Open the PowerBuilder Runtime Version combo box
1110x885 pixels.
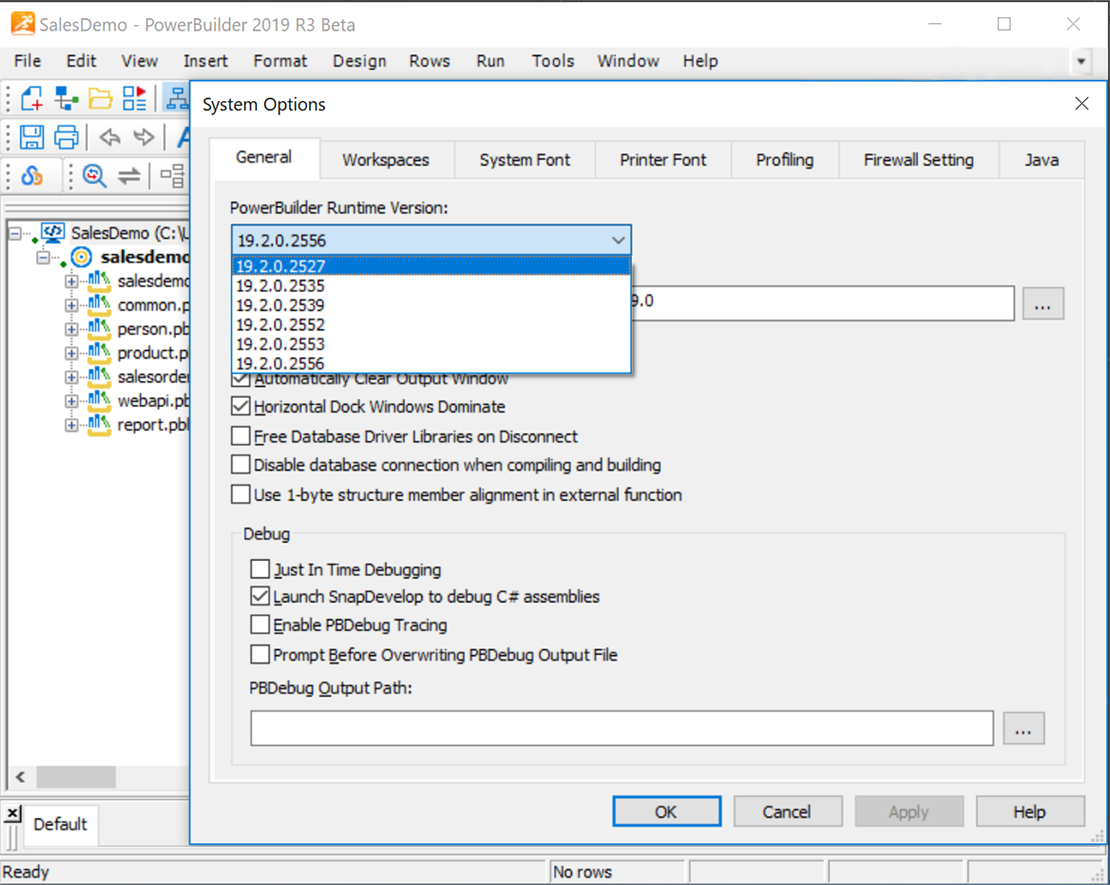click(x=431, y=240)
